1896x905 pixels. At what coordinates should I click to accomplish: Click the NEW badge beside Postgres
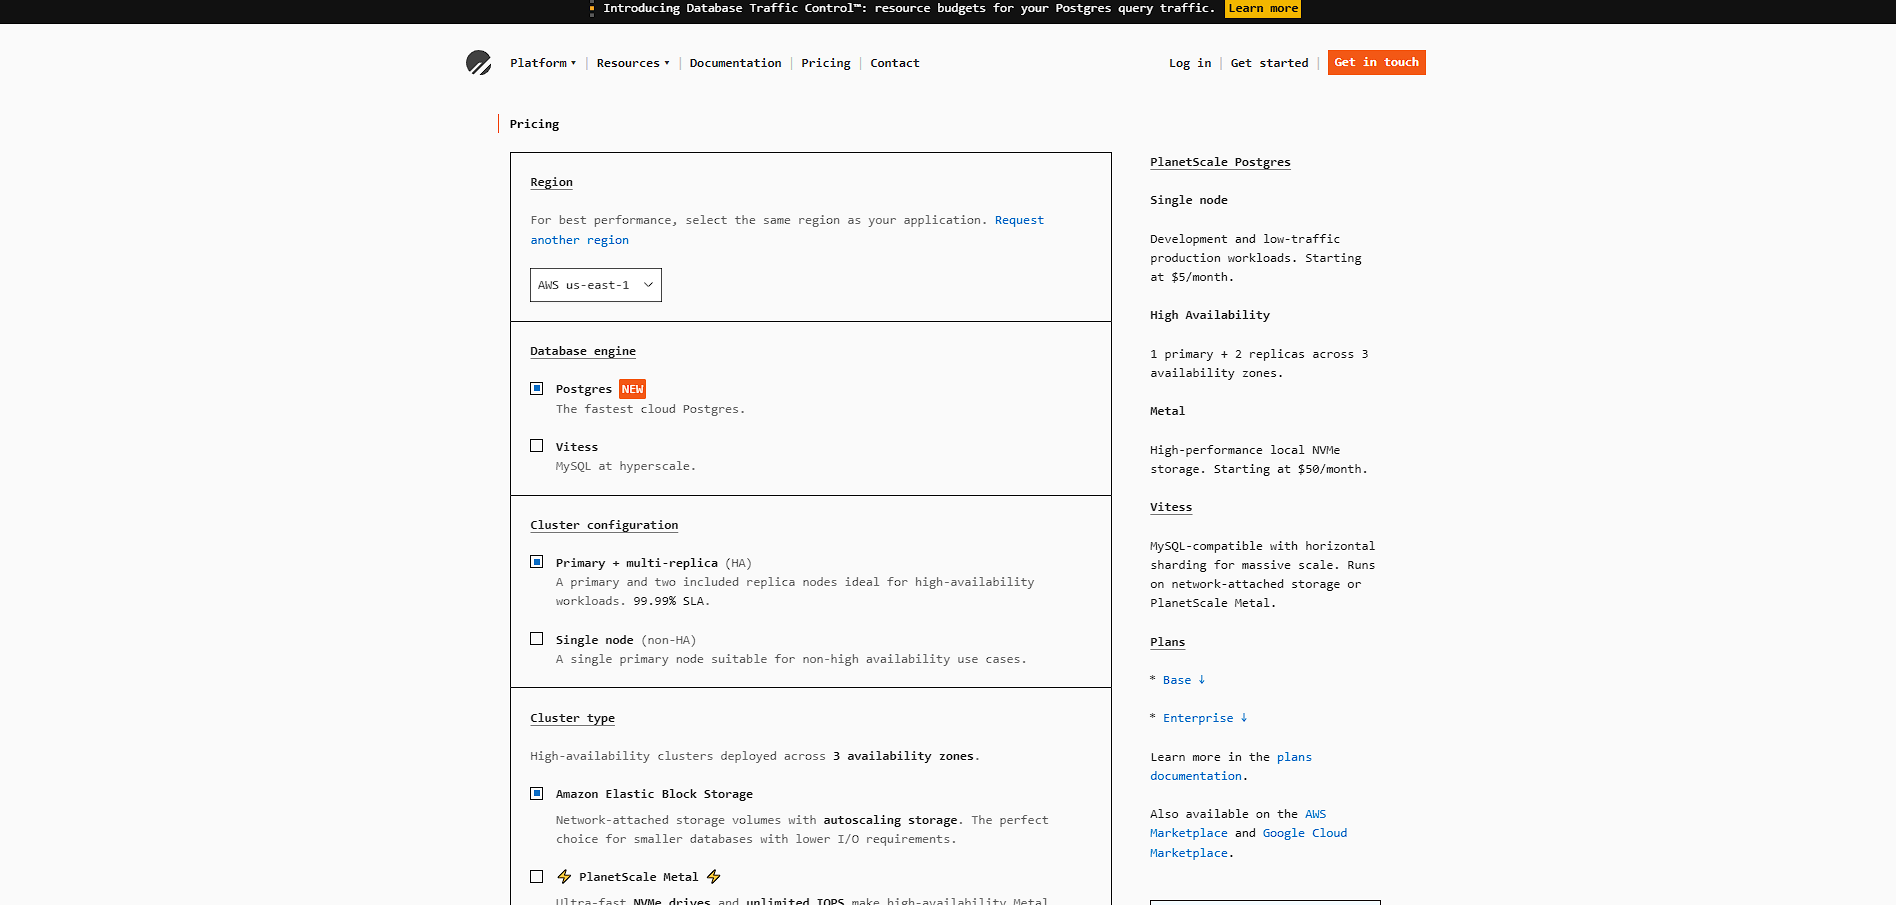632,389
